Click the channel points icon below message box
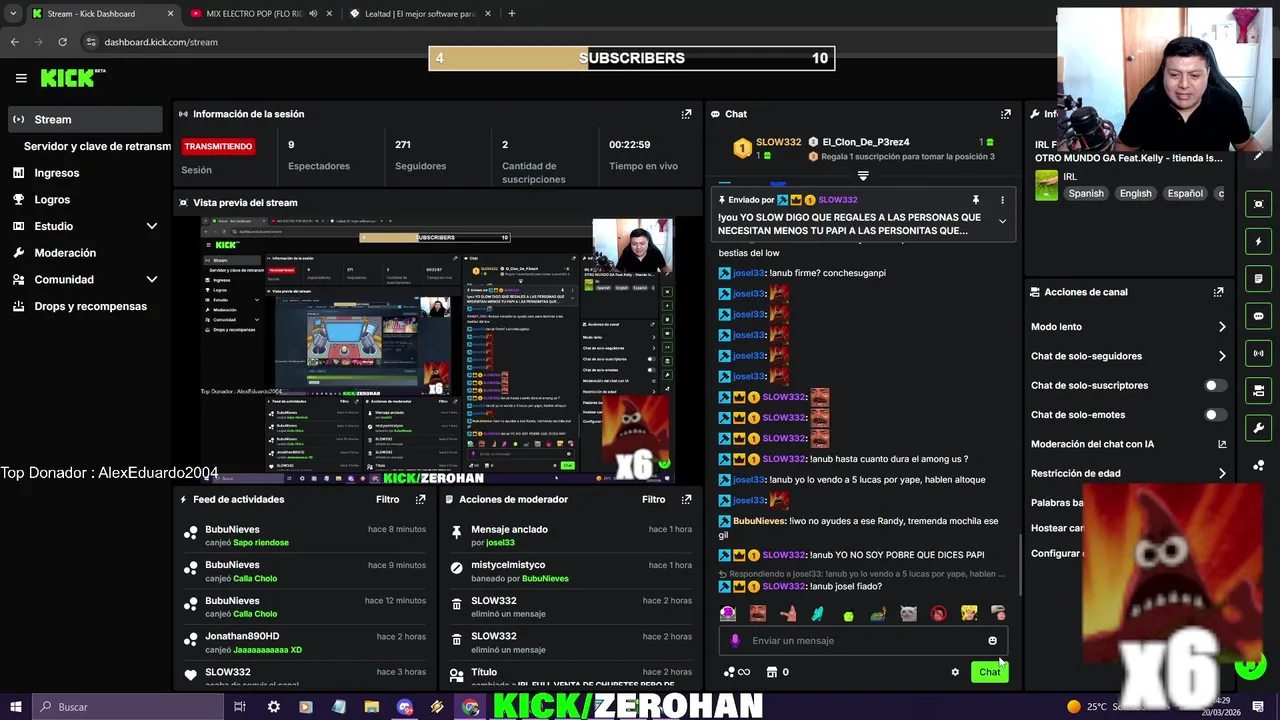The image size is (1280, 720). (729, 672)
